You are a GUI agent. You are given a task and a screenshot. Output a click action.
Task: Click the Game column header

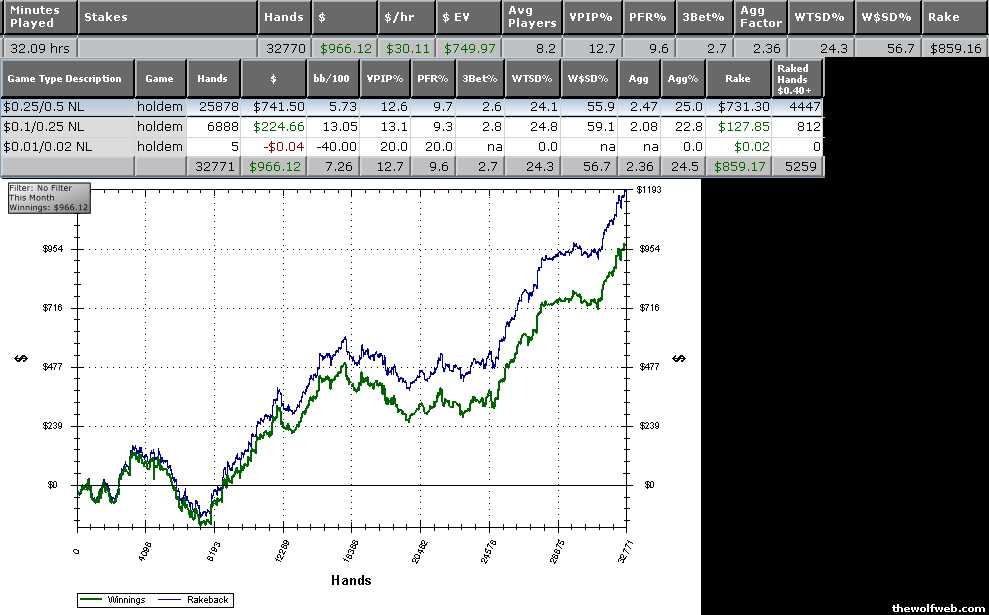coord(160,78)
